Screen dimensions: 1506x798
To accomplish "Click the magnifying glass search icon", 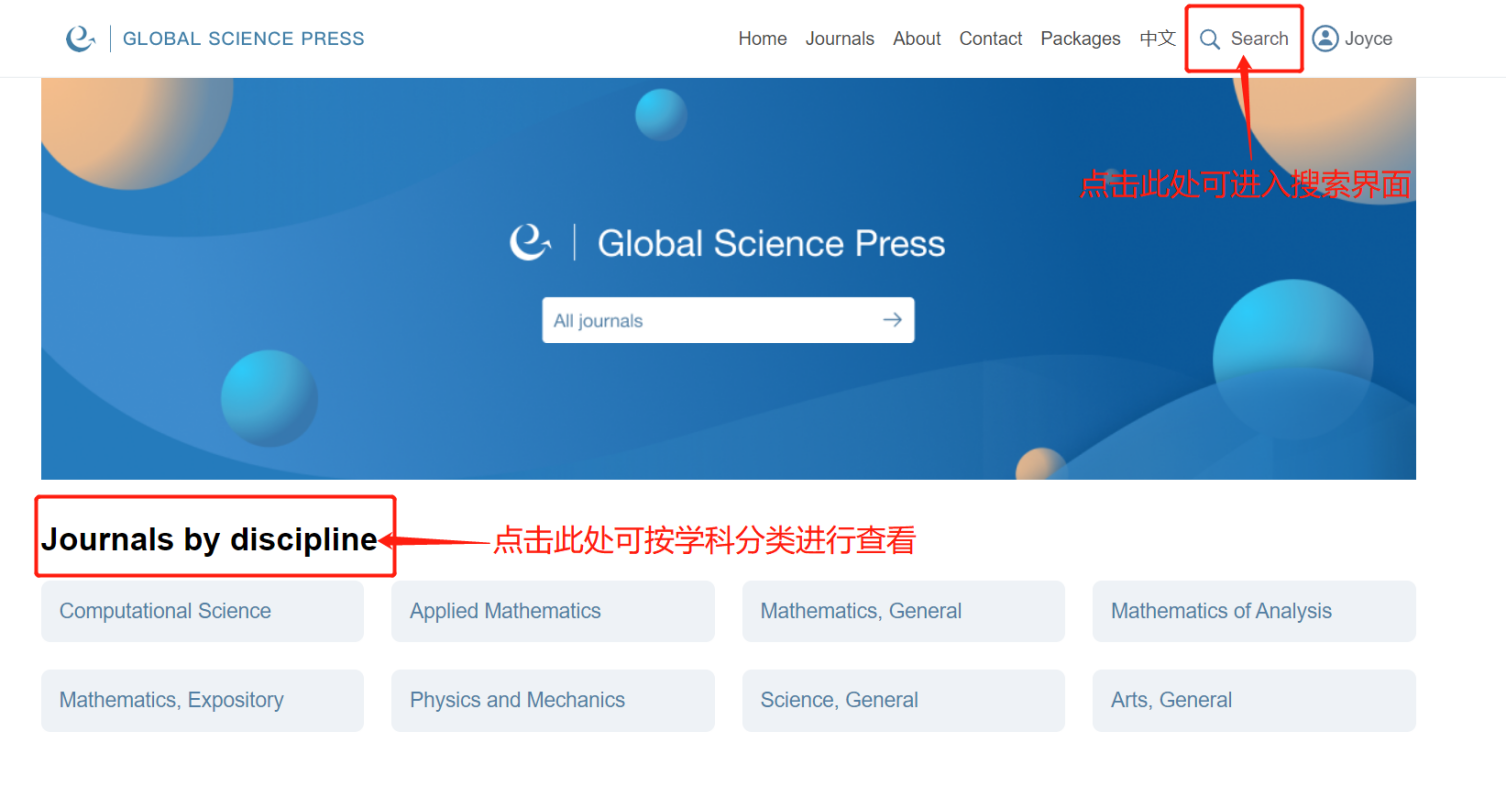I will 1210,39.
